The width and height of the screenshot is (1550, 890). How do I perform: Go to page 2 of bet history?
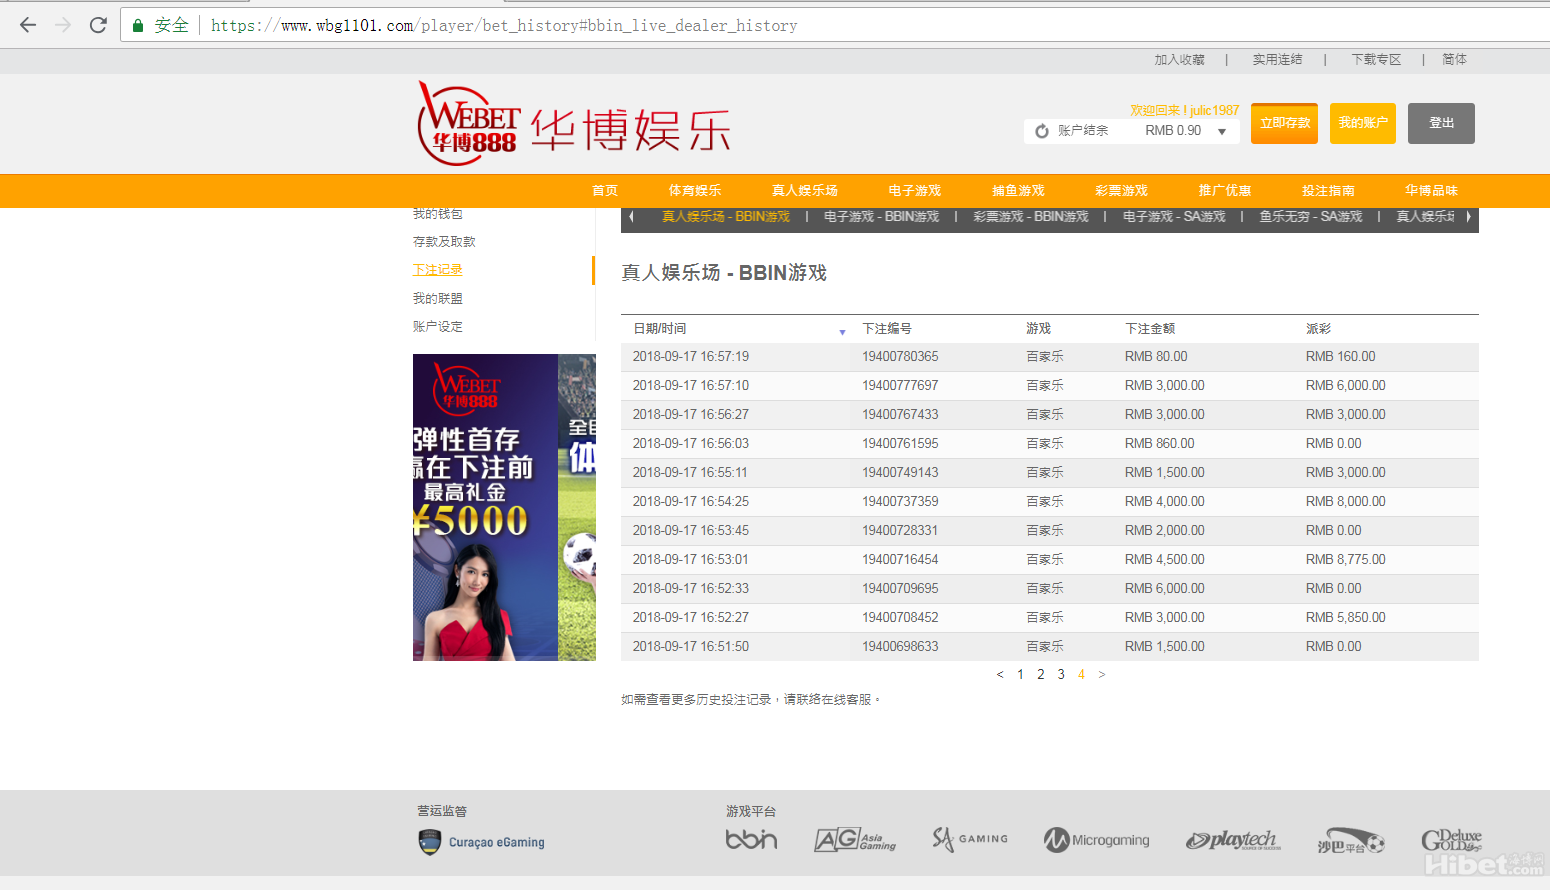(x=1041, y=675)
